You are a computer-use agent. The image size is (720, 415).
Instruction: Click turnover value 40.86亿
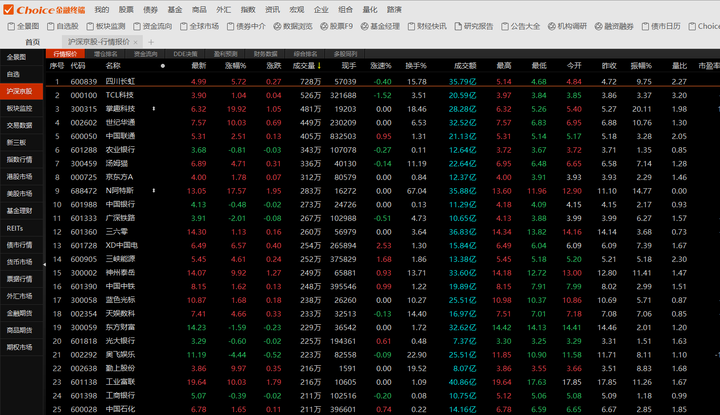click(x=462, y=382)
